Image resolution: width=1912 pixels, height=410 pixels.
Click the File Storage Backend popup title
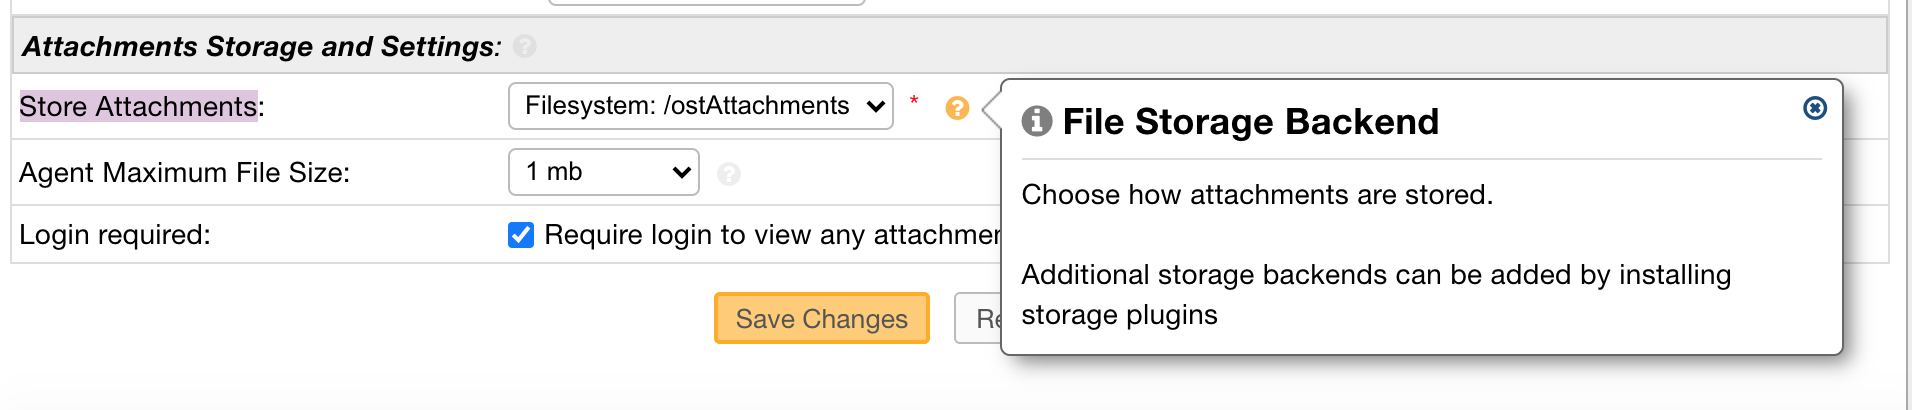[x=1250, y=121]
